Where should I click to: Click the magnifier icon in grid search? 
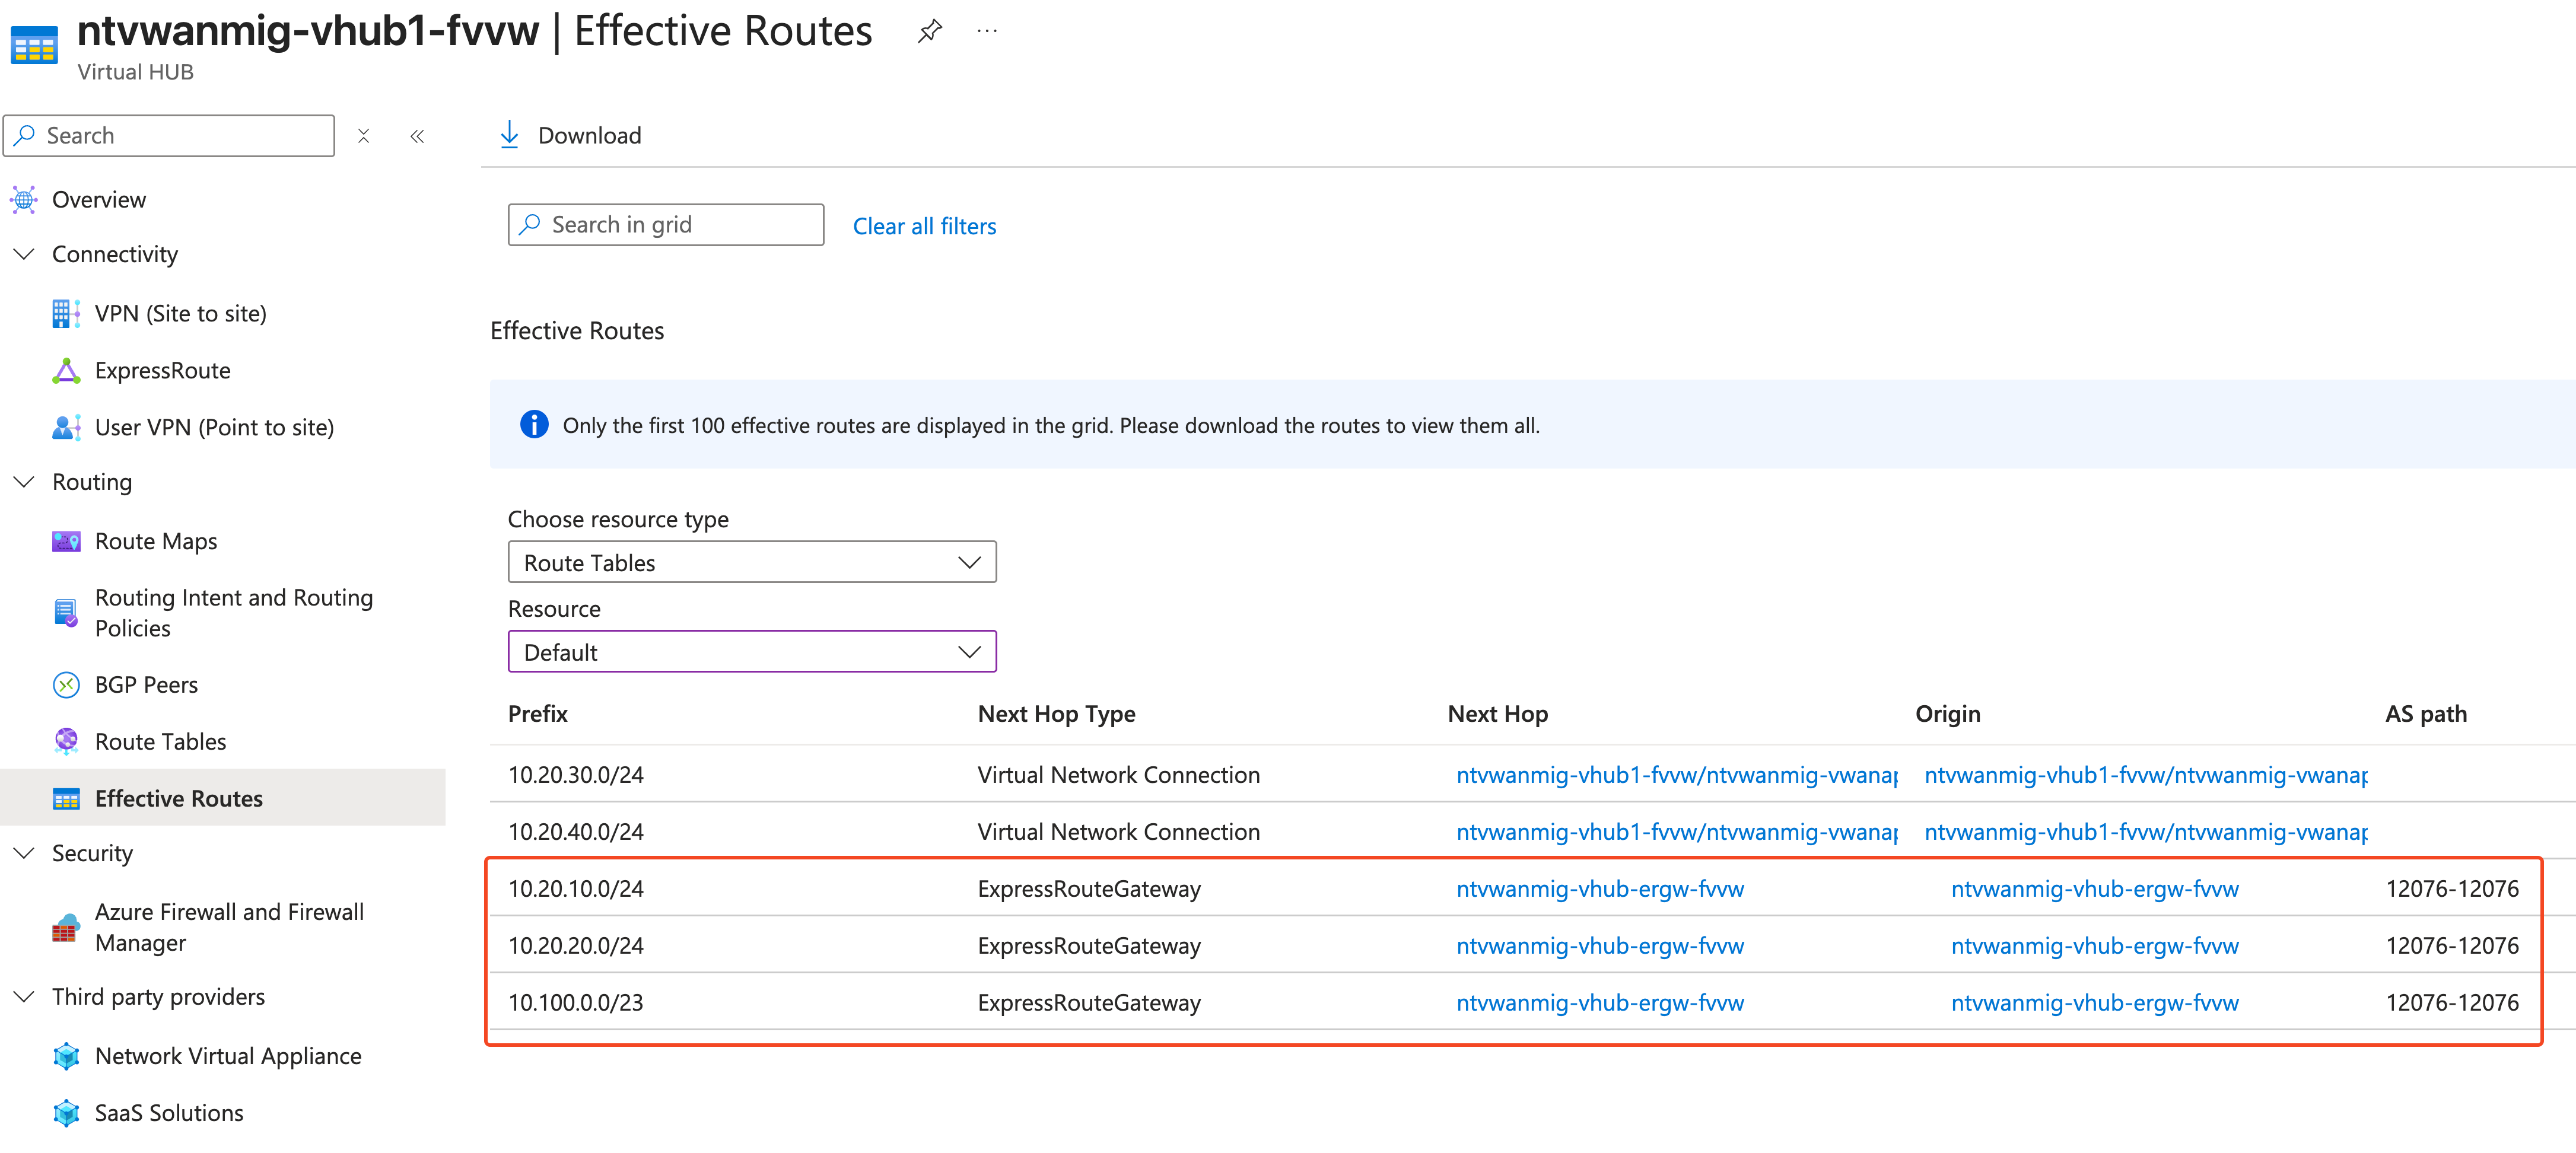click(530, 225)
